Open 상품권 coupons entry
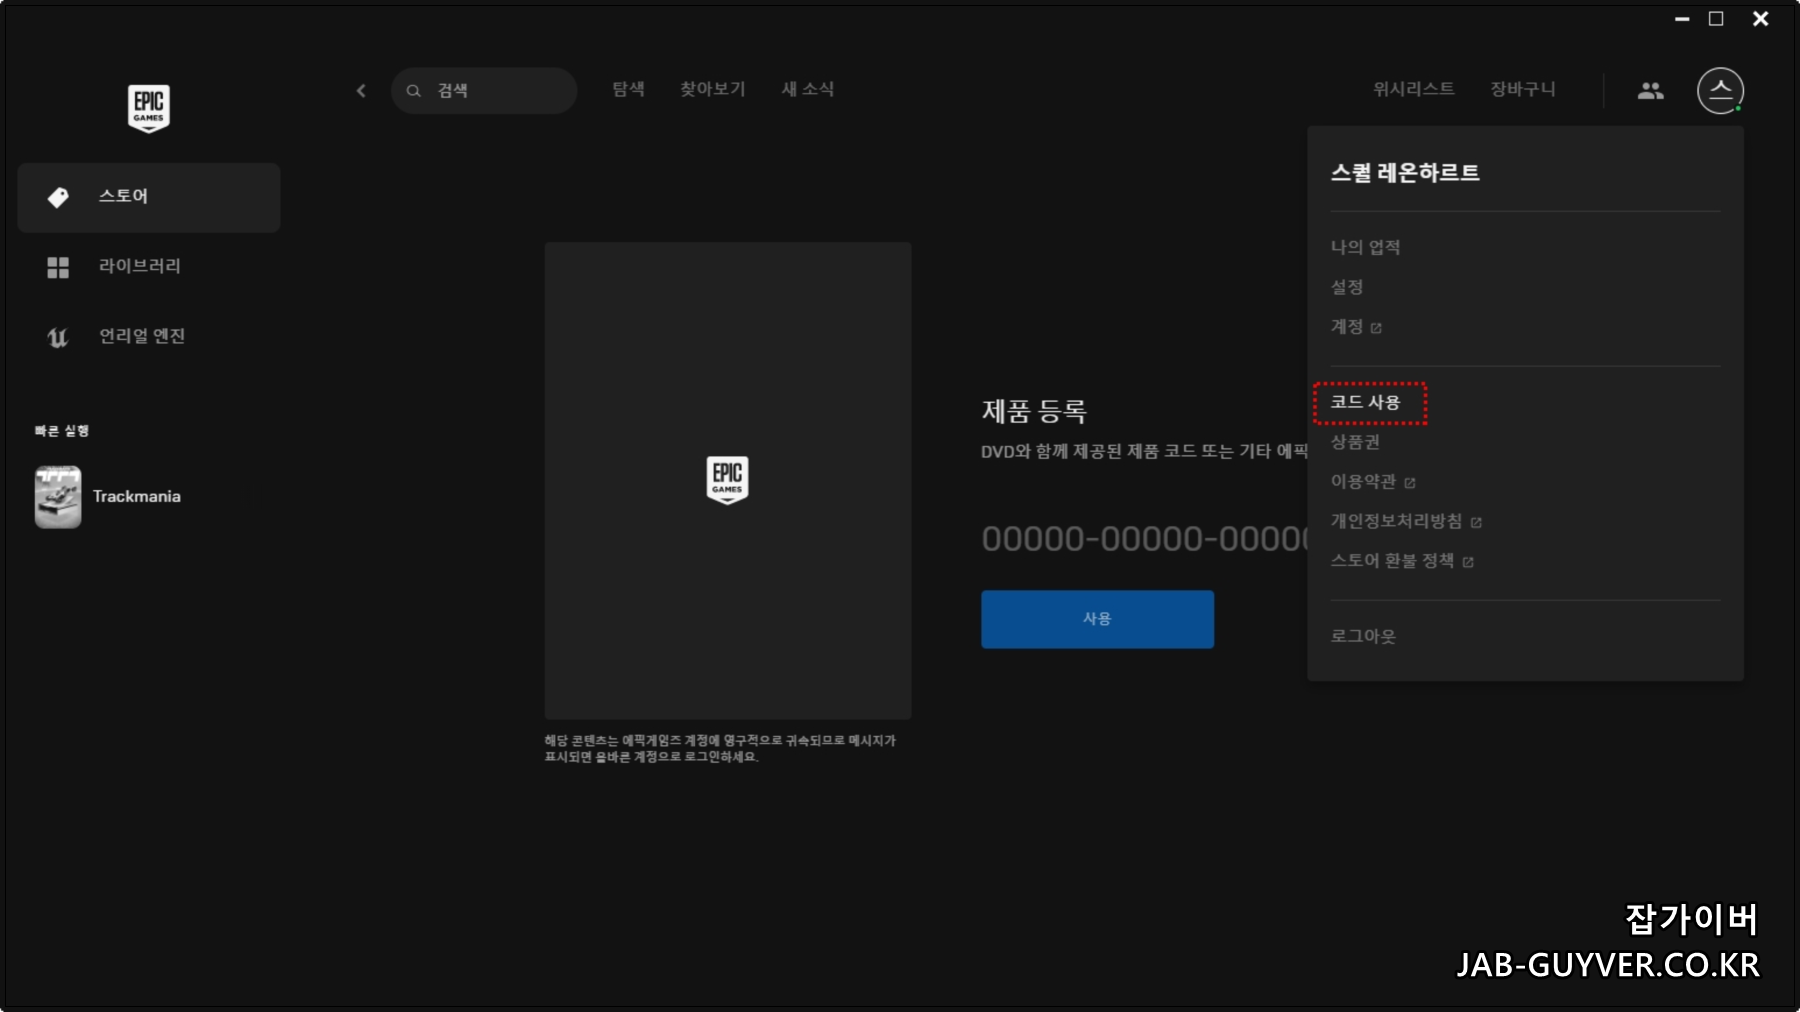 pyautogui.click(x=1355, y=442)
